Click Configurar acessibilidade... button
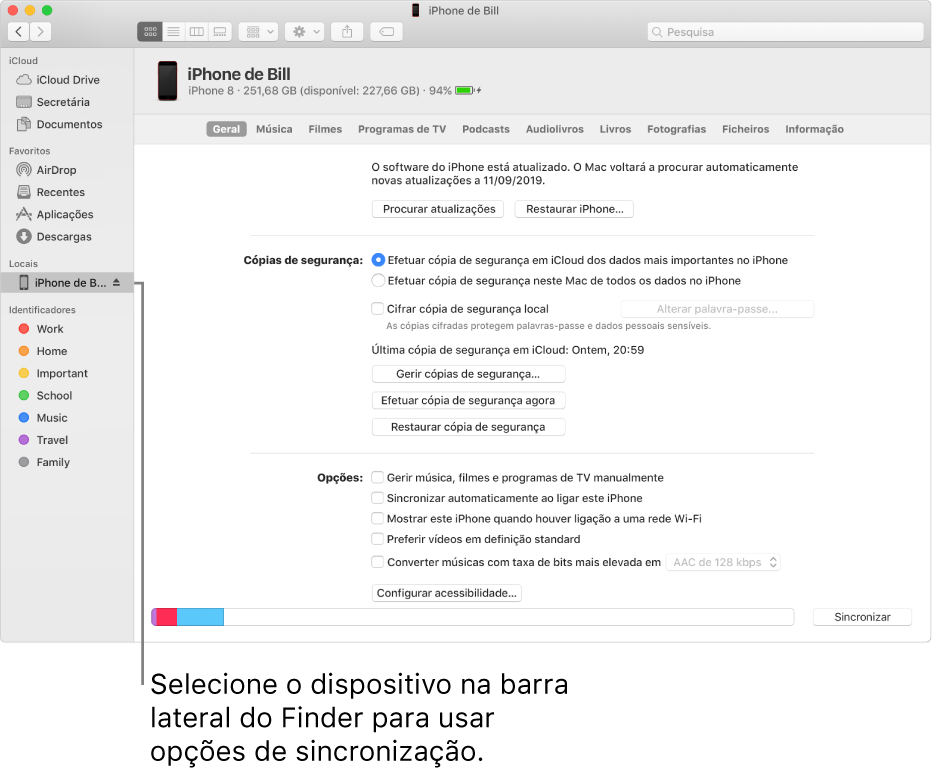 pyautogui.click(x=447, y=593)
